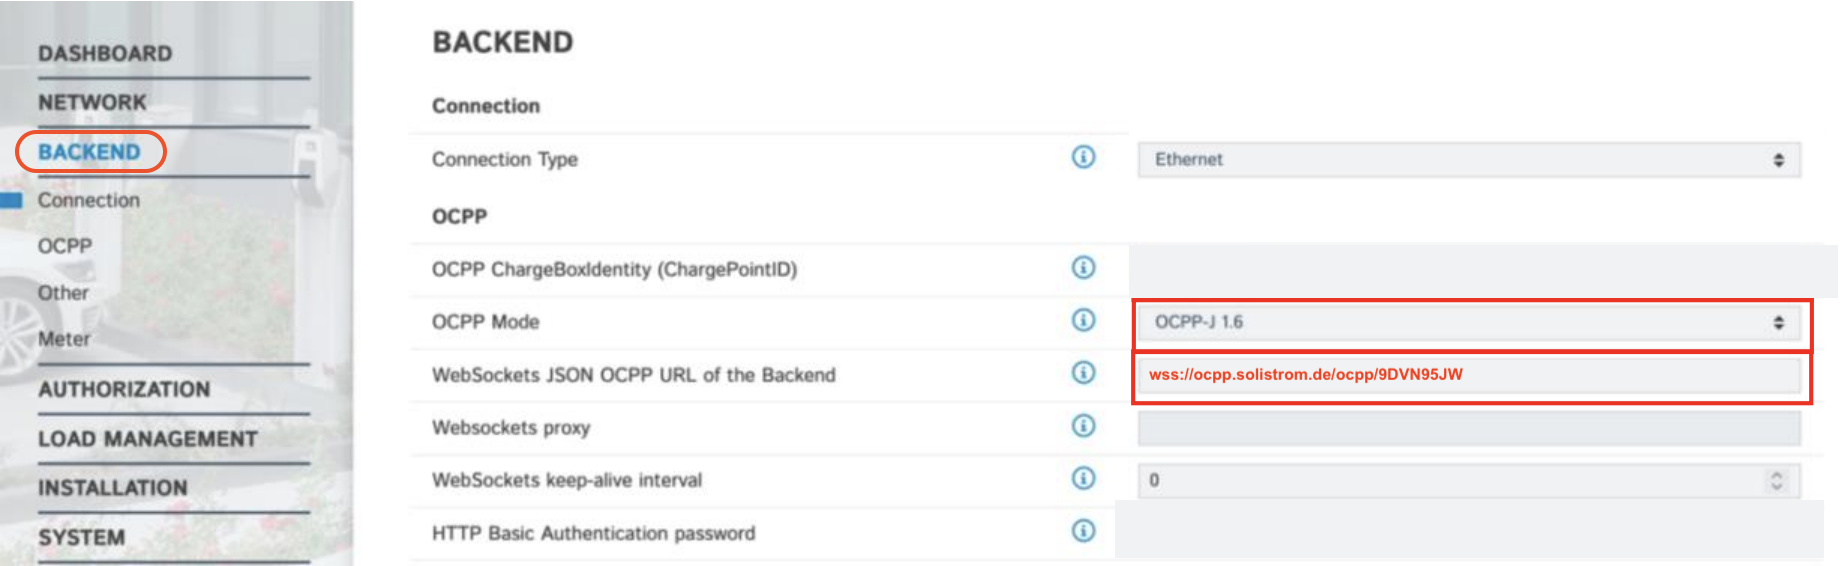Go to the SYSTEM section
The image size is (1848, 566).
pyautogui.click(x=82, y=537)
